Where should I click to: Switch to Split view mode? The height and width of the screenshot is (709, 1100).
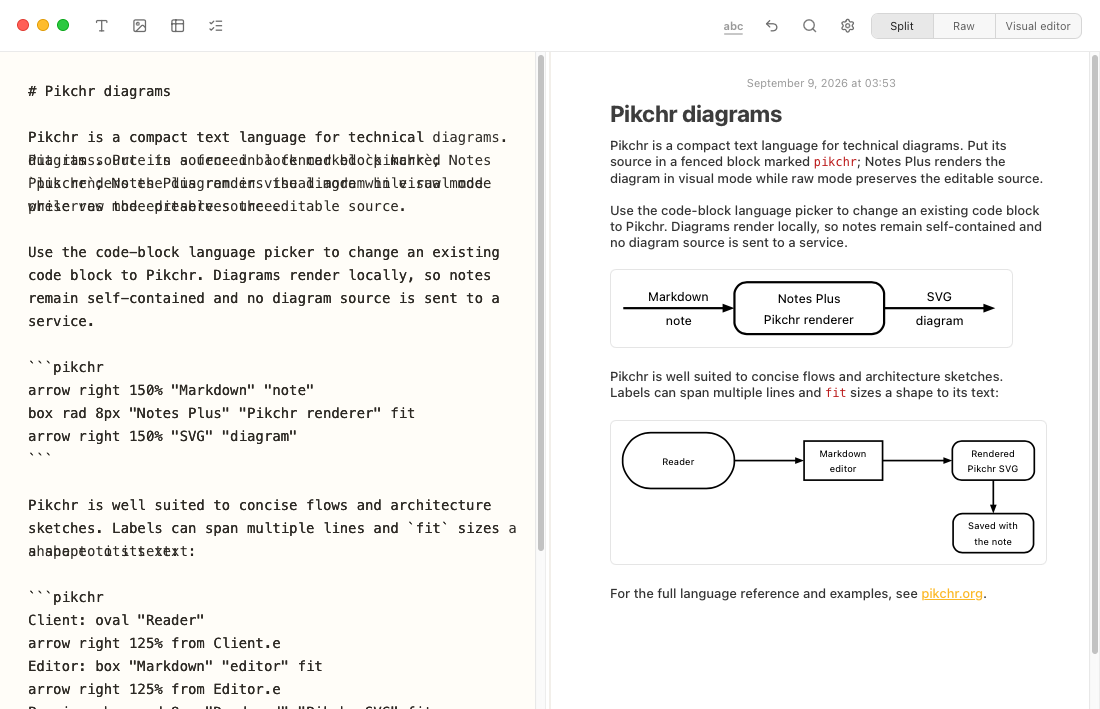(x=902, y=26)
